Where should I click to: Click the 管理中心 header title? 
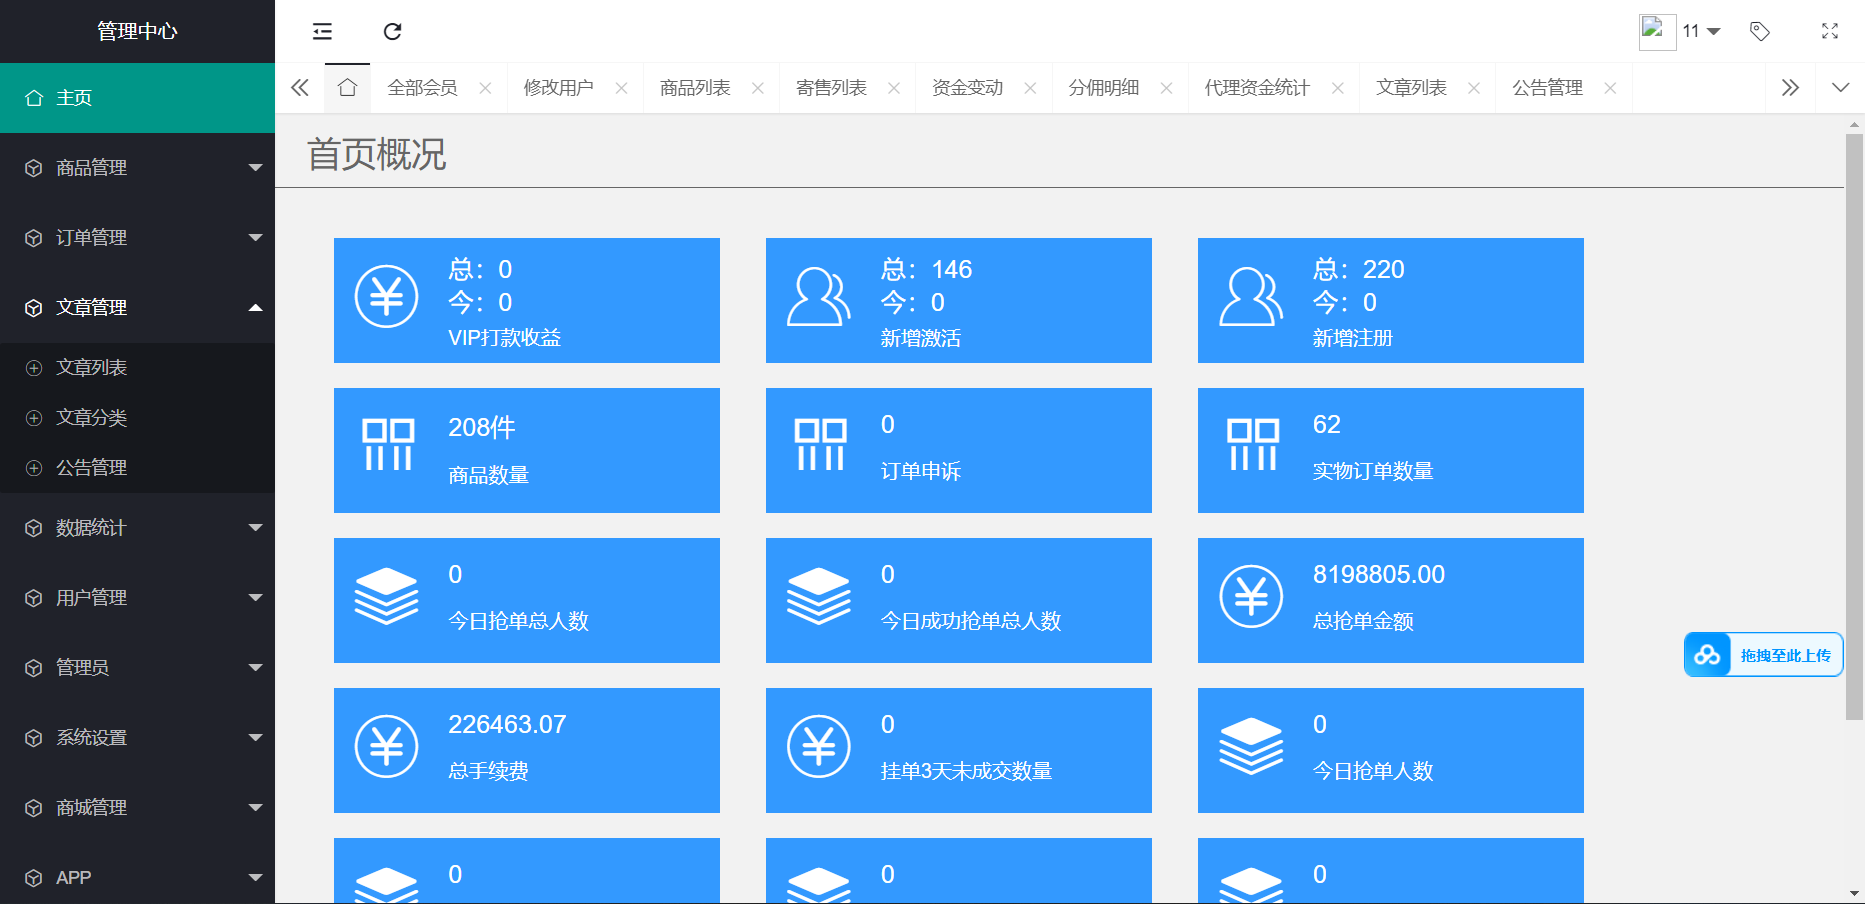[137, 32]
